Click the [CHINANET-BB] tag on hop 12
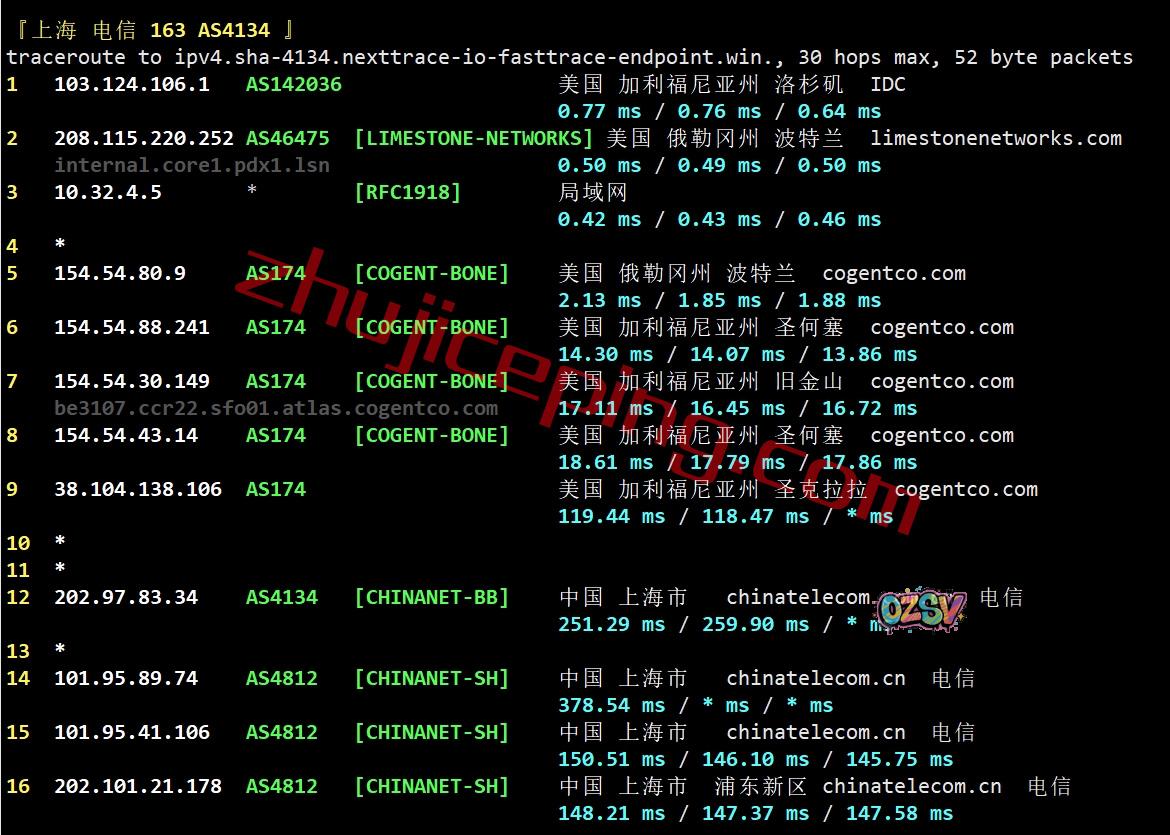 (431, 597)
